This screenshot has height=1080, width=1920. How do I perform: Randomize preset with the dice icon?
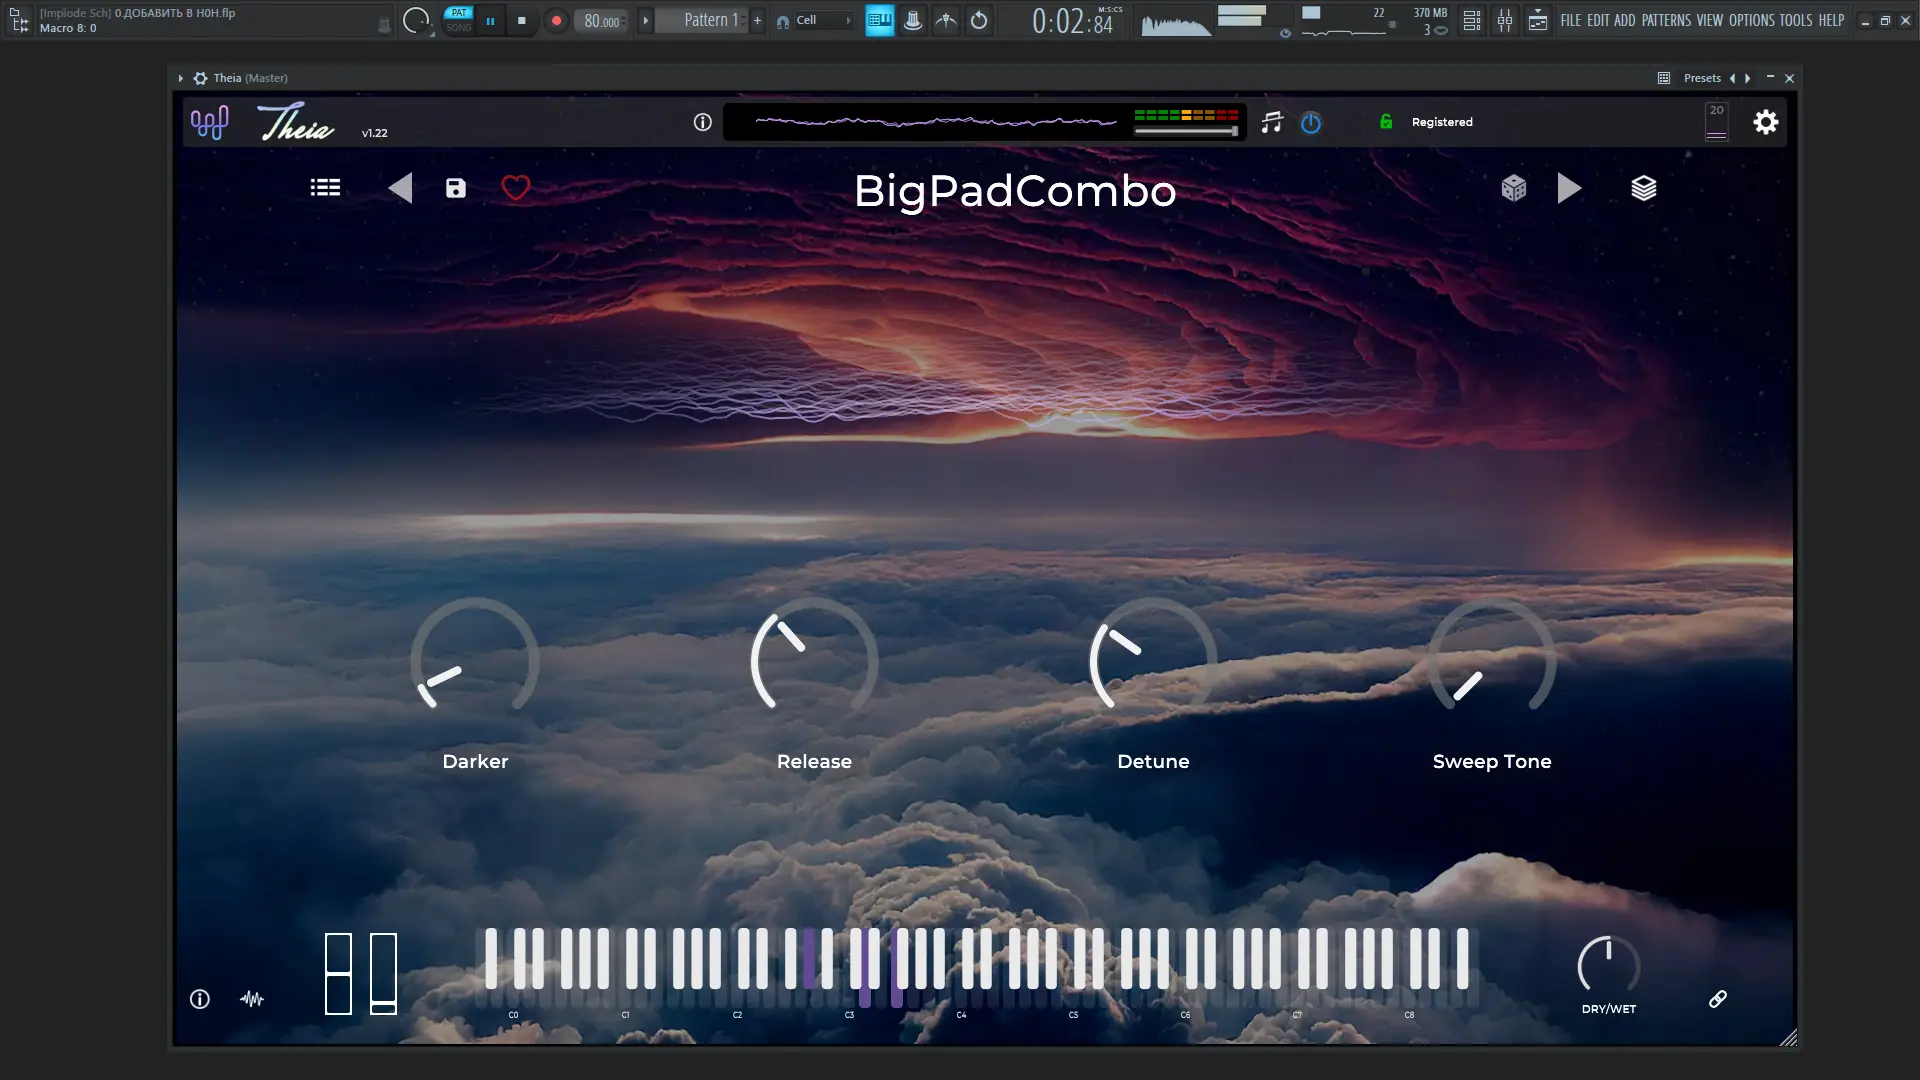1513,188
